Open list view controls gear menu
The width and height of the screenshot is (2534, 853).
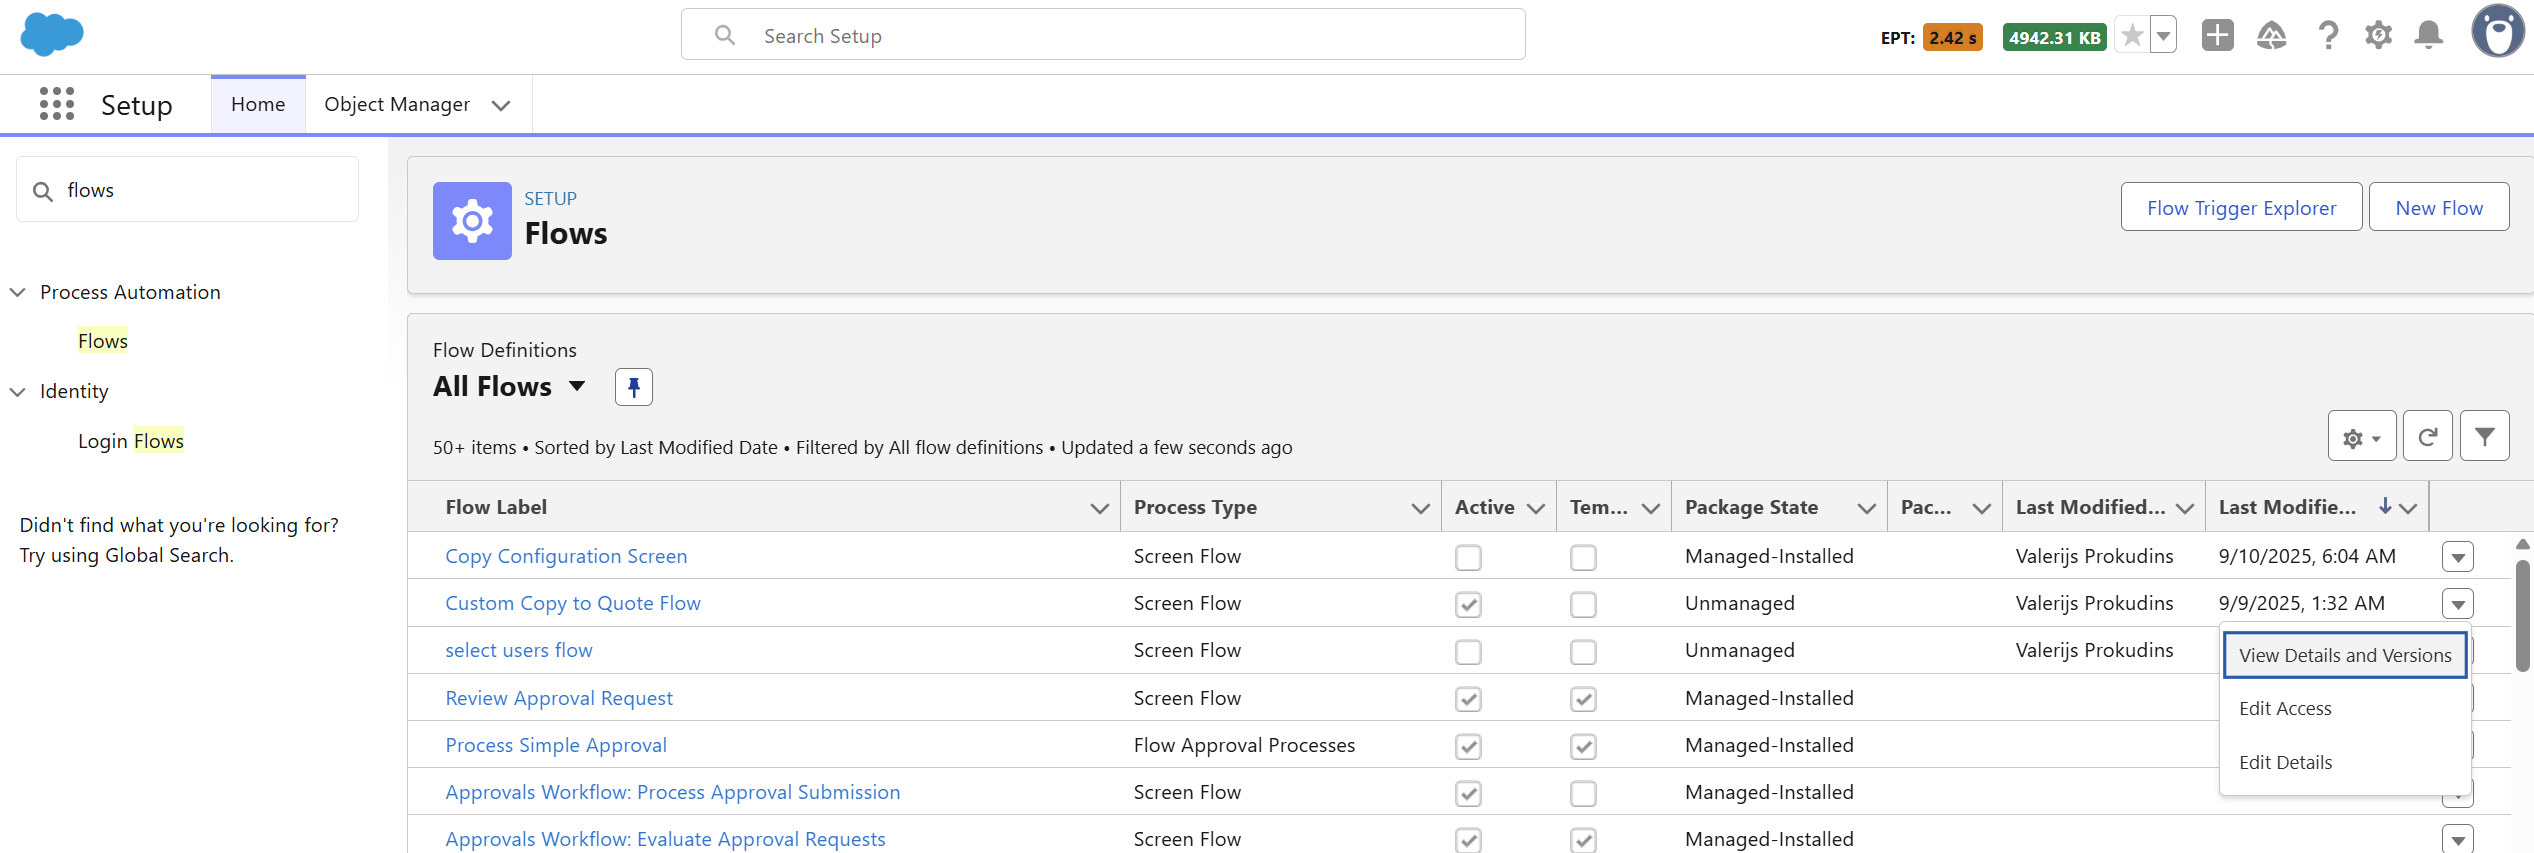2362,437
